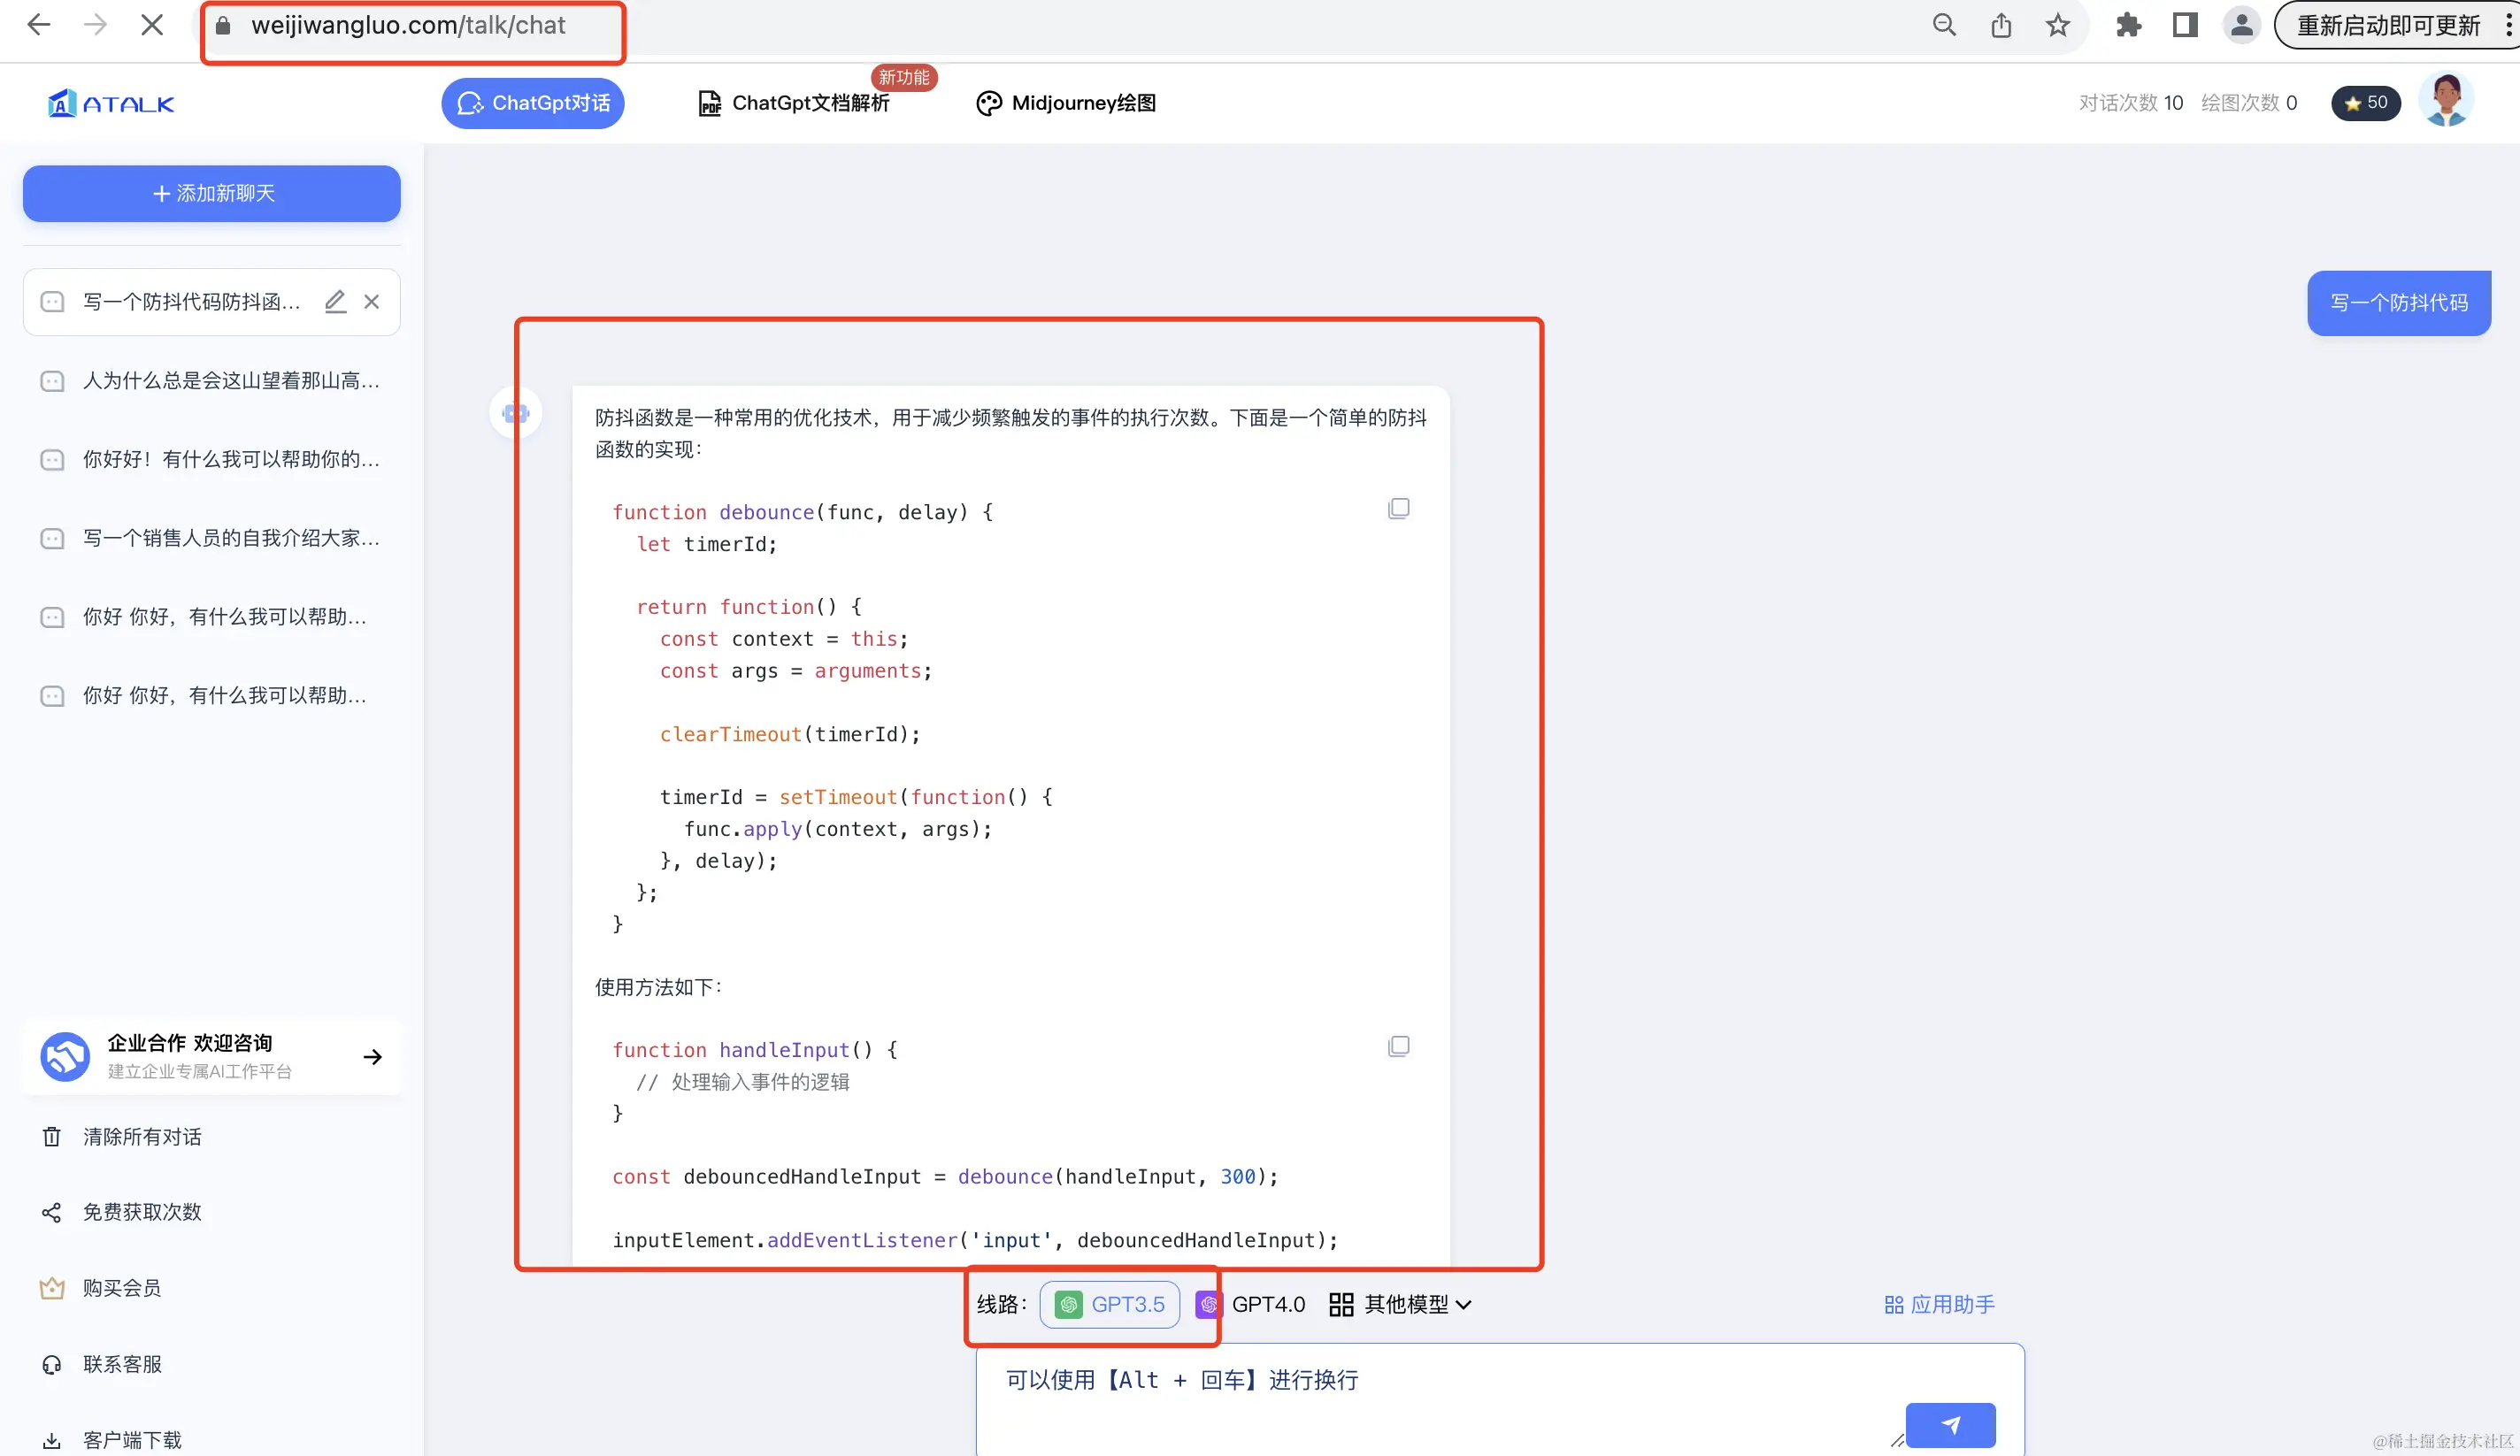Select the GPT3.5 line option
2520x1456 pixels.
1109,1304
